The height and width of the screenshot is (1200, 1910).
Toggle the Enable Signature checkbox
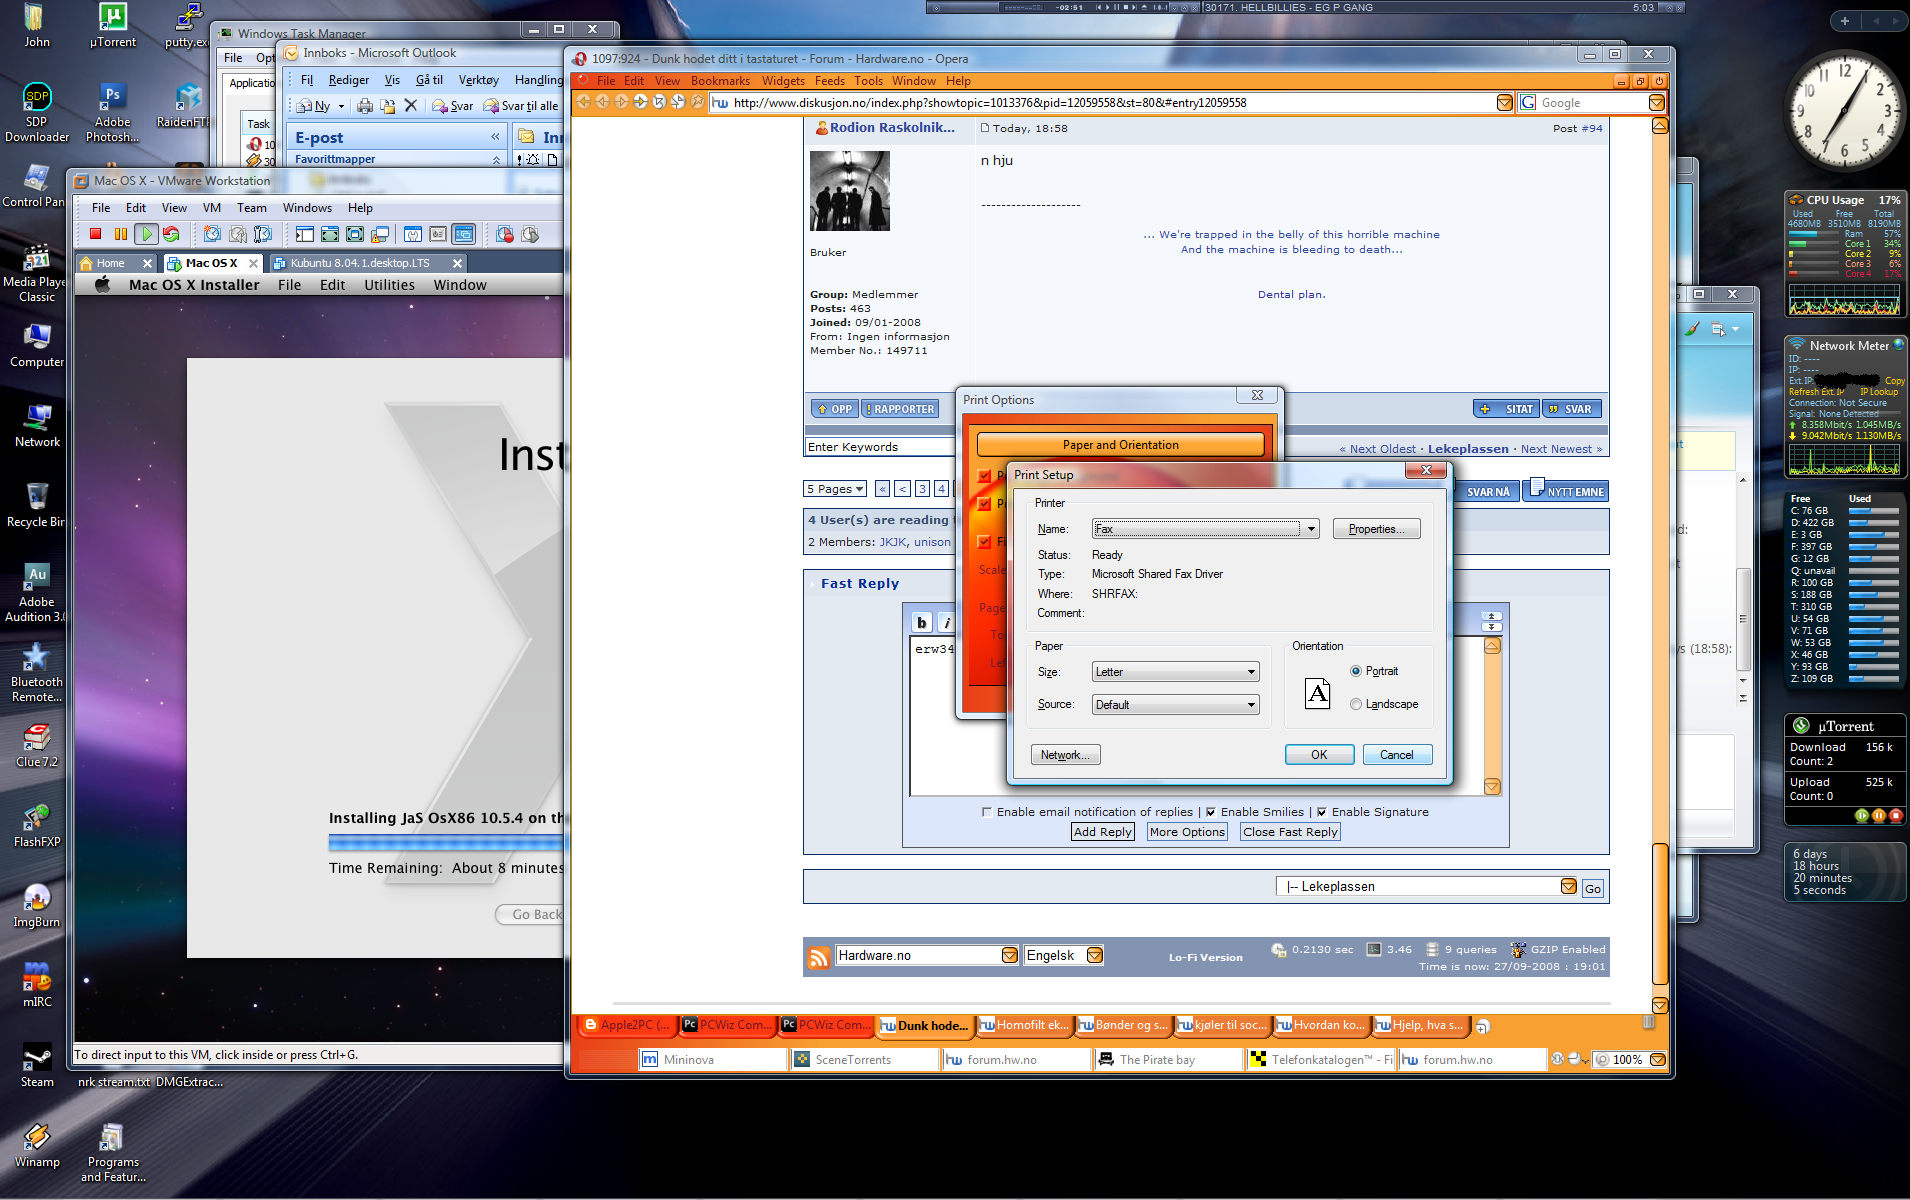1322,812
